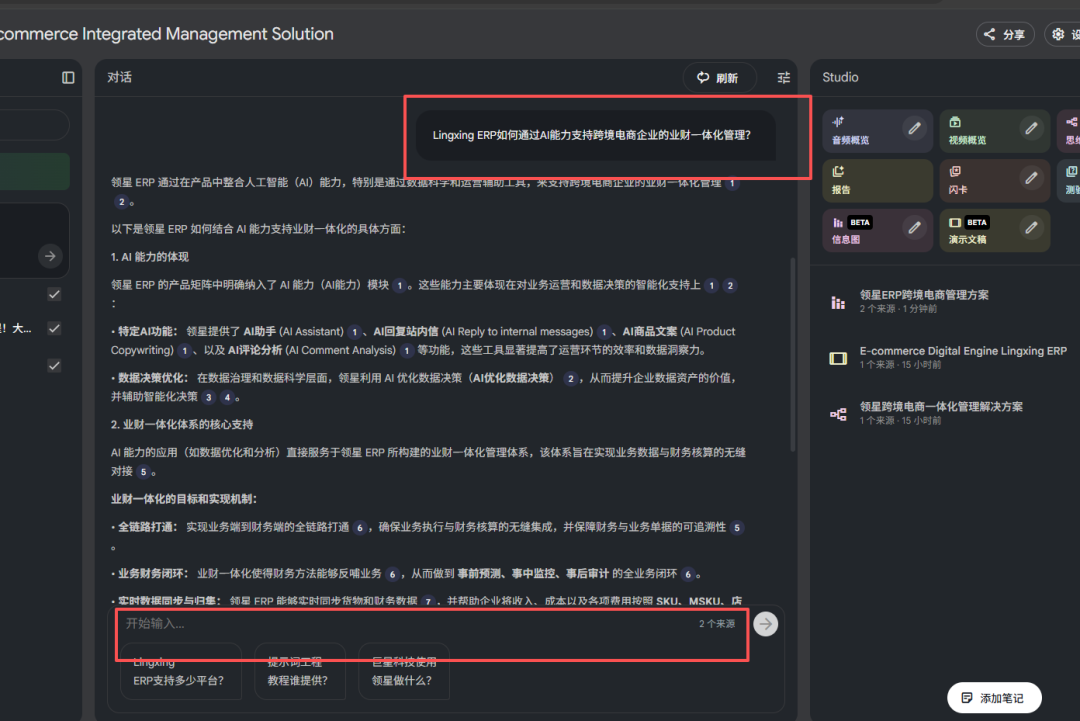The width and height of the screenshot is (1080, 721).
Task: Open citation 6 after 反哺业务
Action: tap(392, 574)
